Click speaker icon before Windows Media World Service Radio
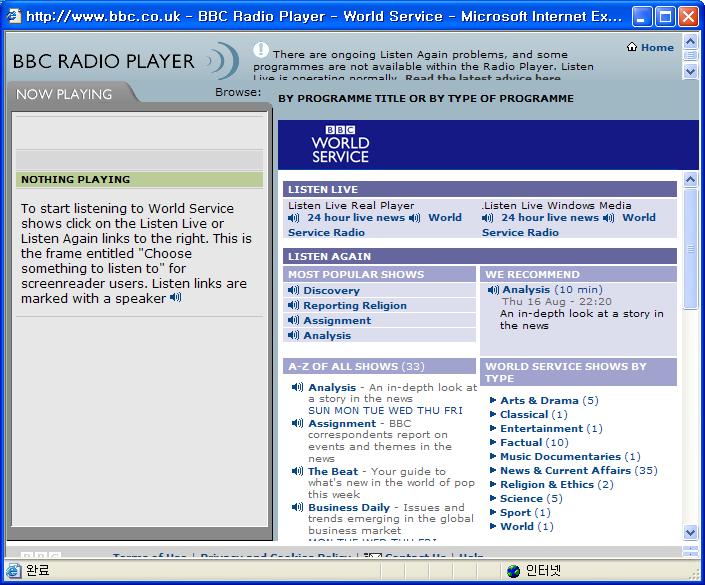Viewport: 705px width, 585px height. [608, 218]
